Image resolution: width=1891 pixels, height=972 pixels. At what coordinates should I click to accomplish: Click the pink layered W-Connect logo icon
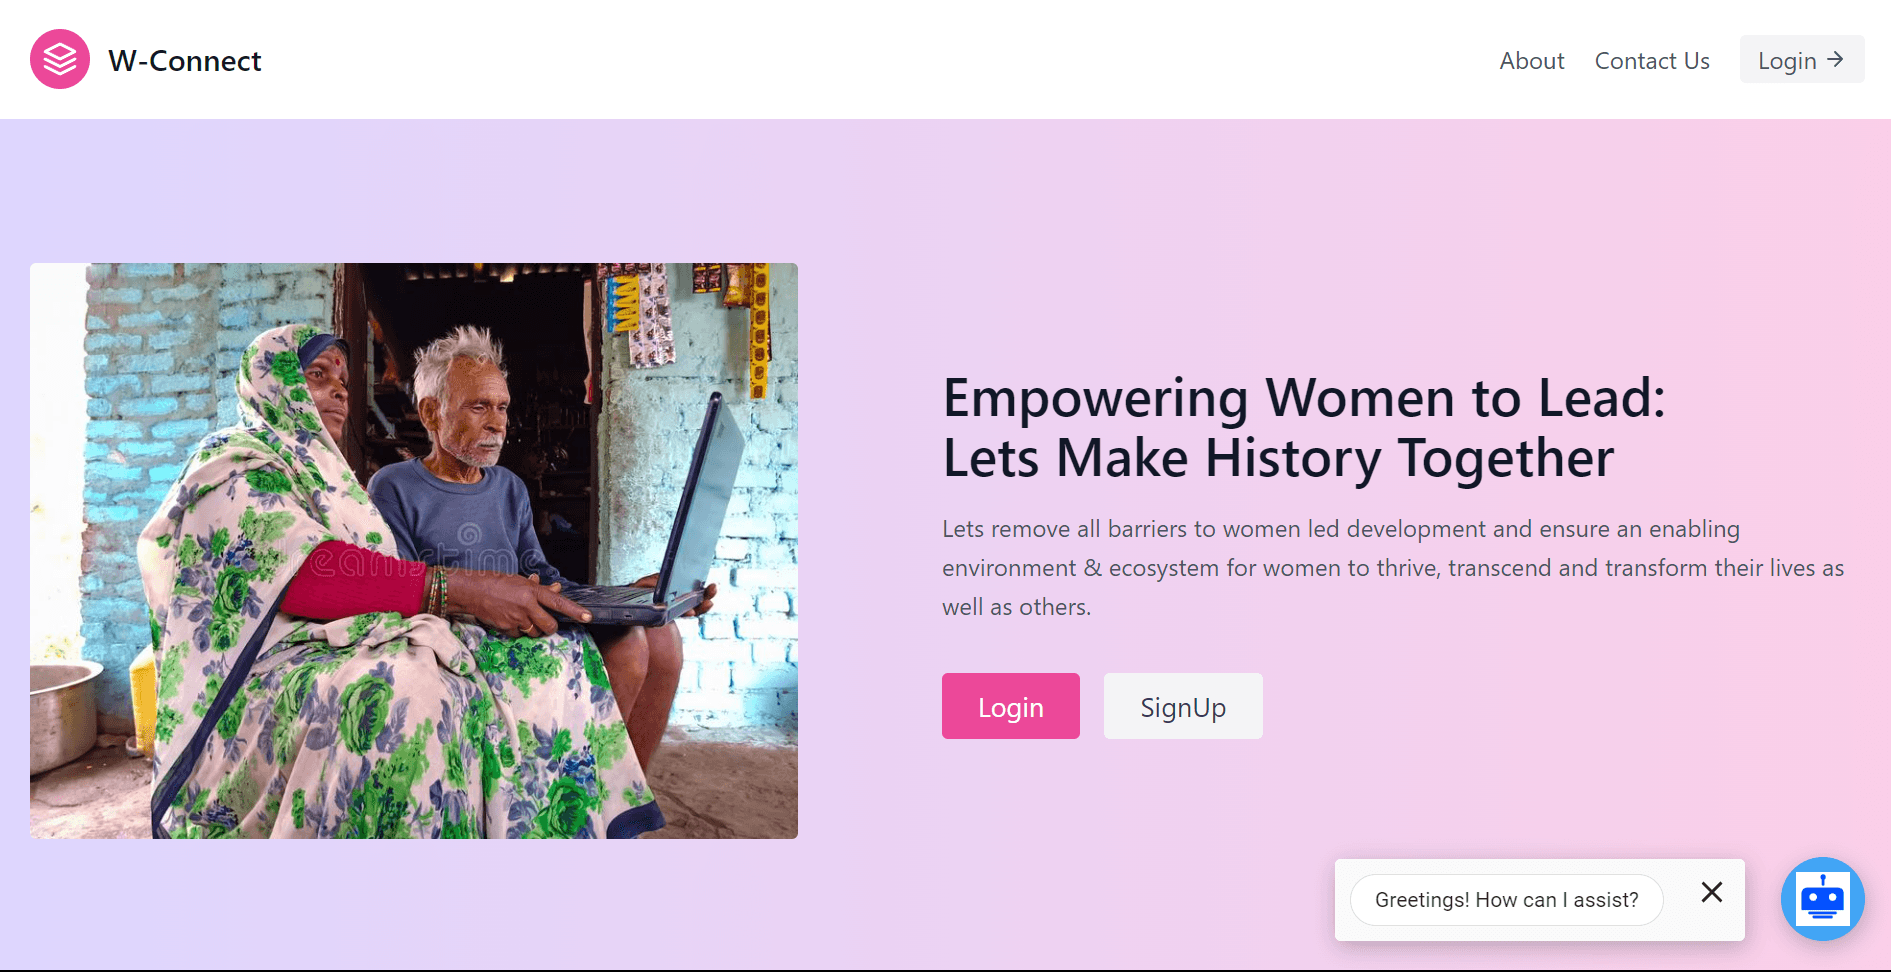click(60, 59)
